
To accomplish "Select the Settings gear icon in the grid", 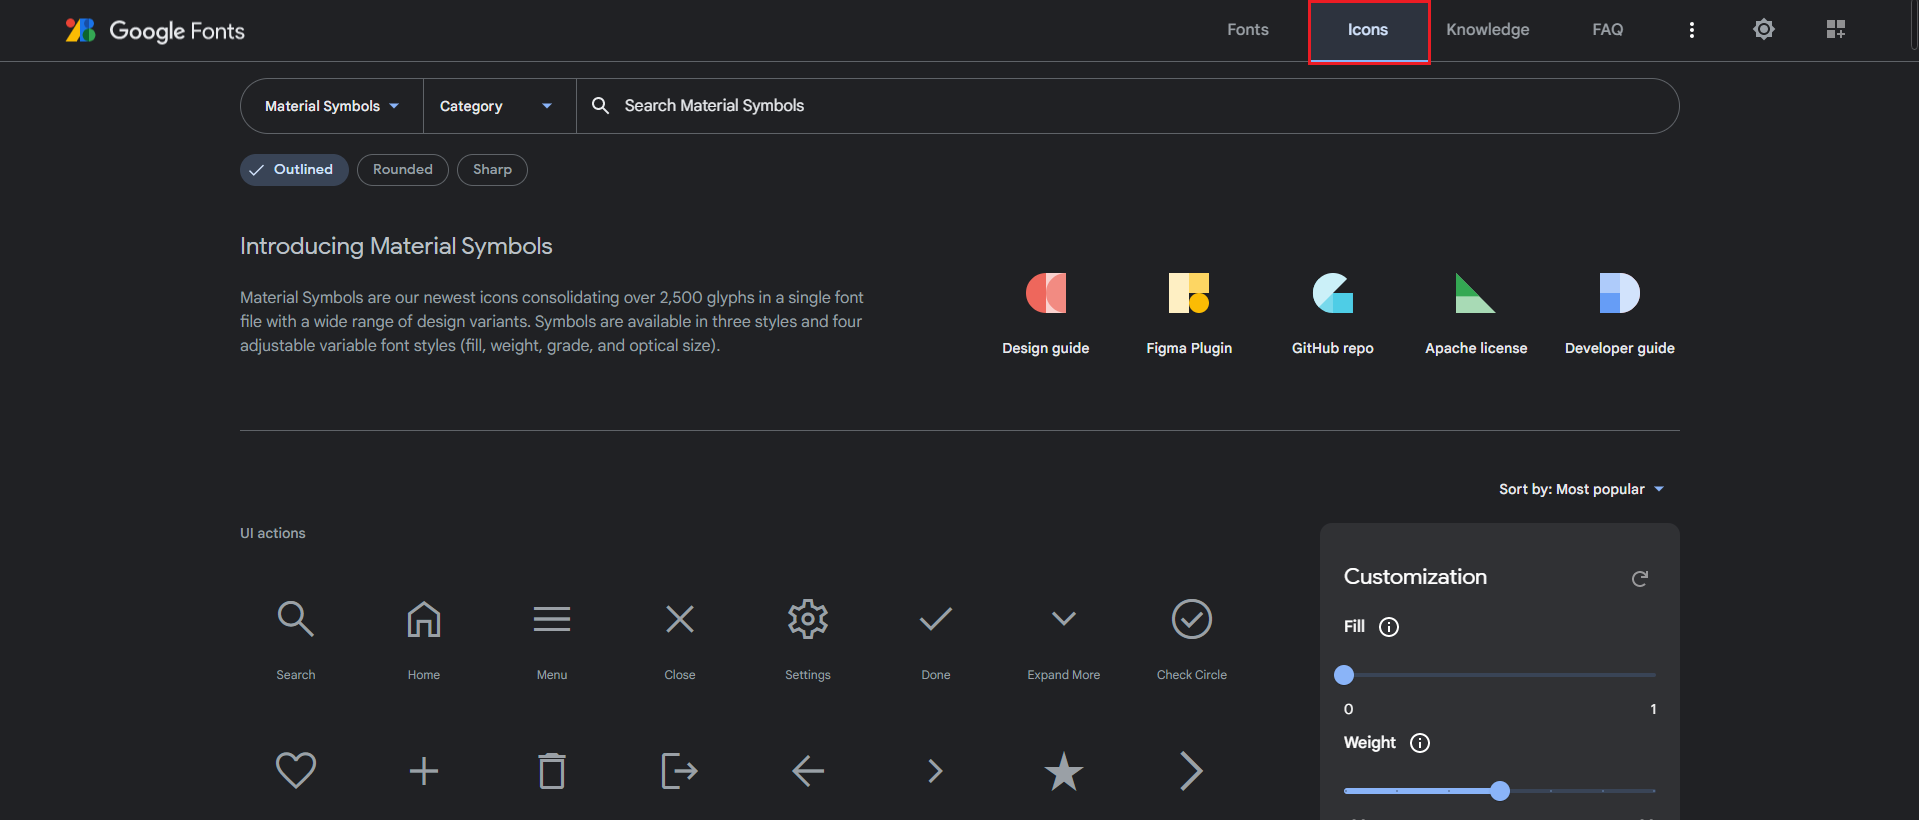I will click(x=808, y=619).
